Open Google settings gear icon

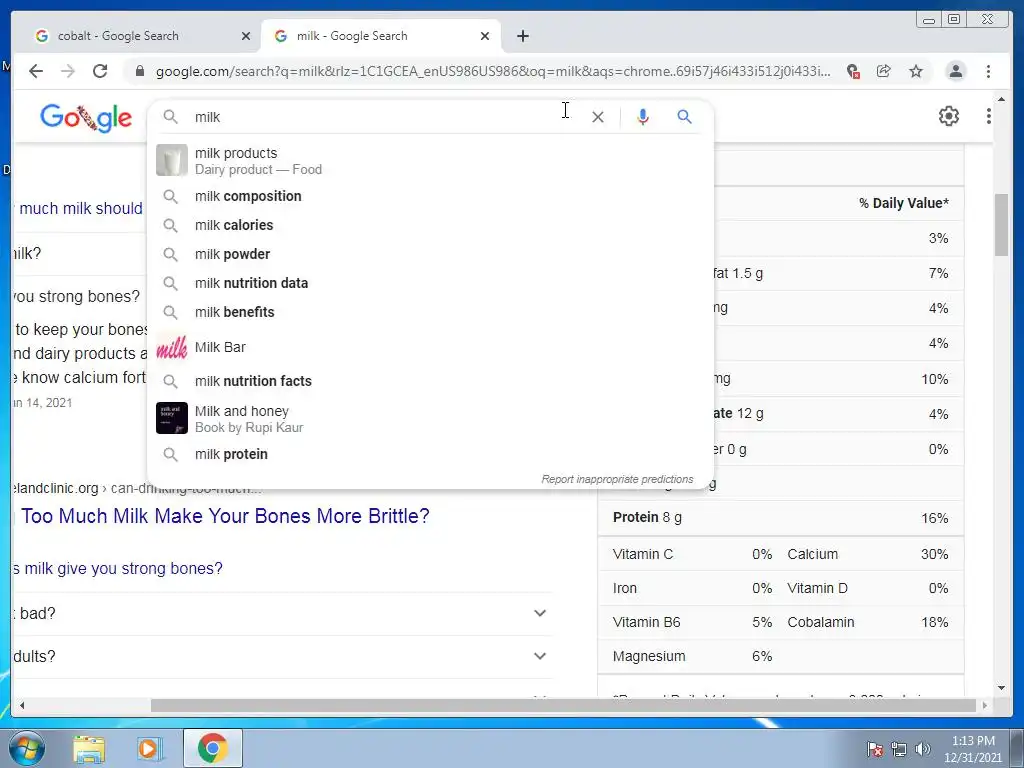(948, 116)
